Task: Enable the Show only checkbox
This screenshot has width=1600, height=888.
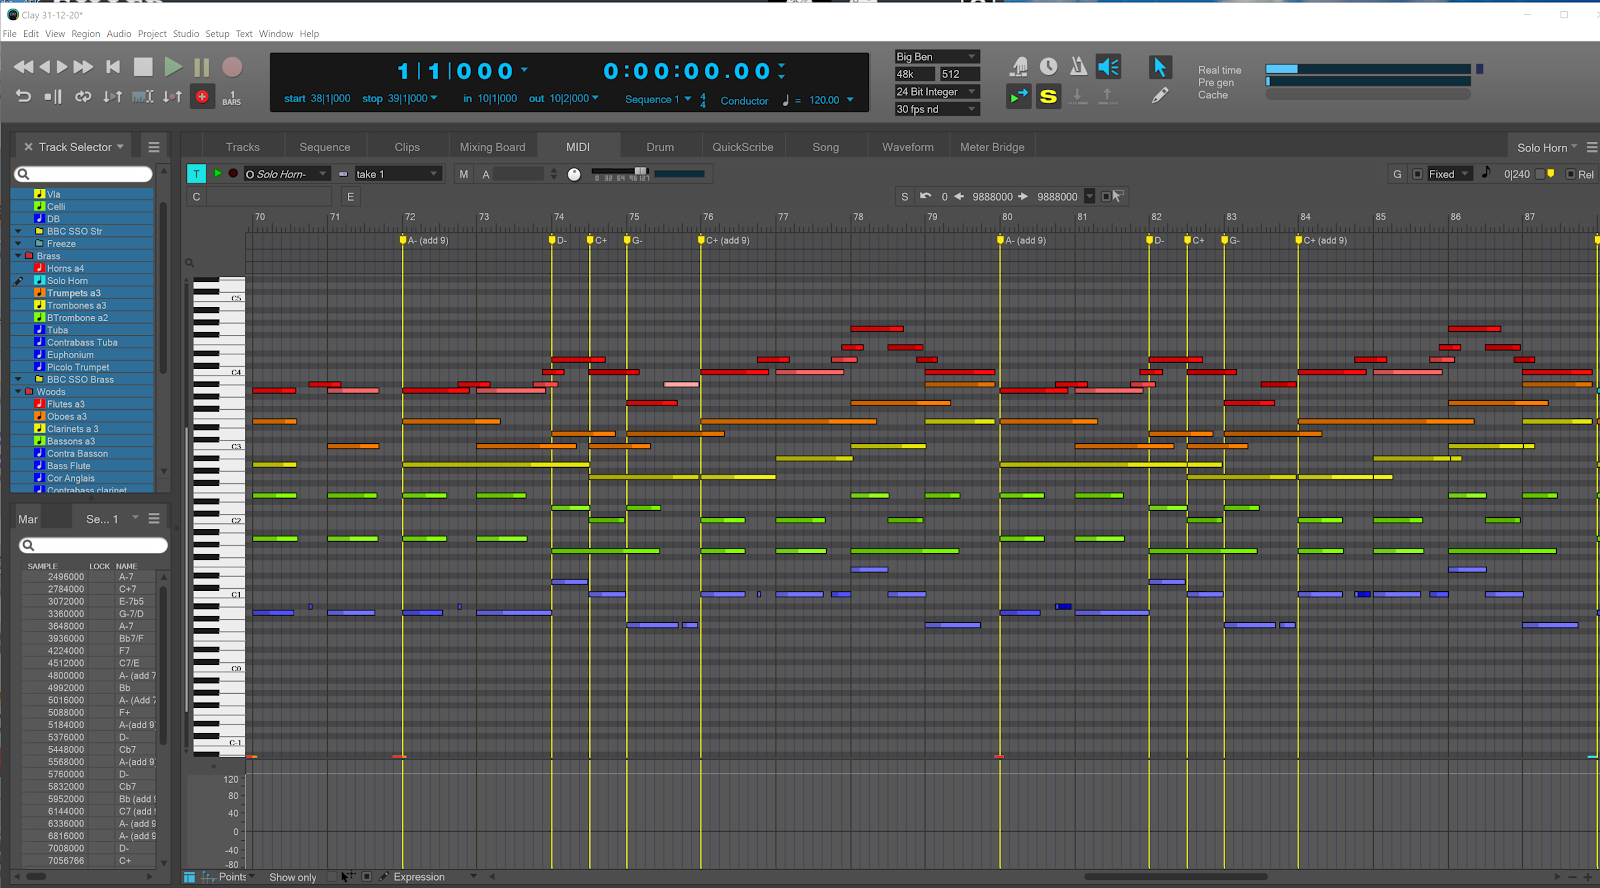Action: (x=333, y=877)
